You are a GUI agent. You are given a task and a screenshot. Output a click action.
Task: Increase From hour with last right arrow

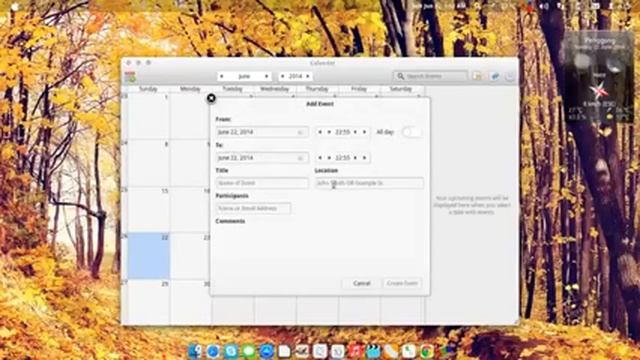coord(364,132)
